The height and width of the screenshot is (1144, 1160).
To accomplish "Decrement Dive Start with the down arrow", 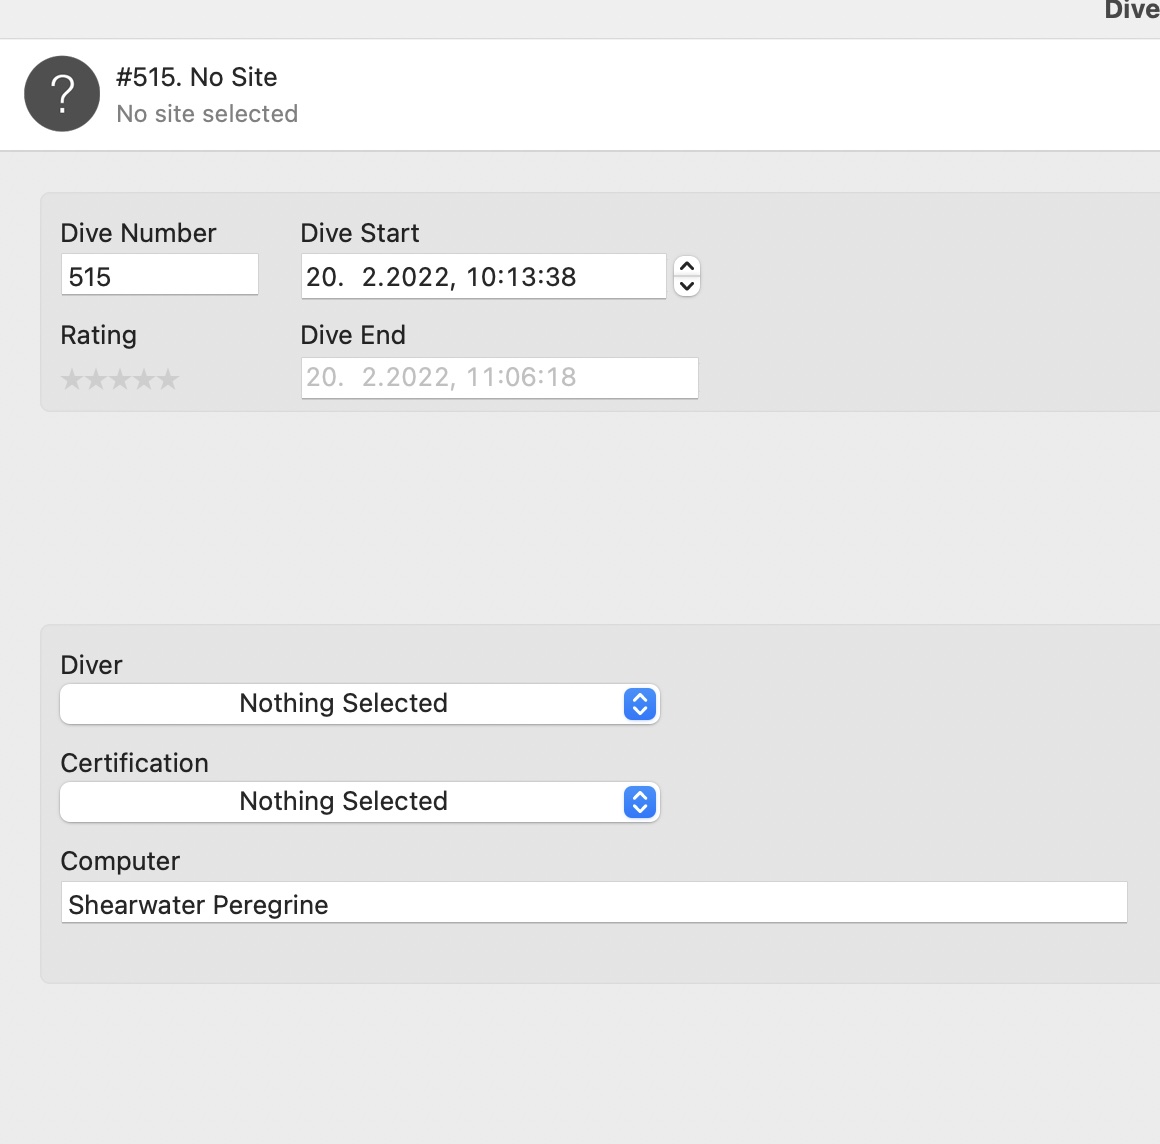I will (687, 286).
